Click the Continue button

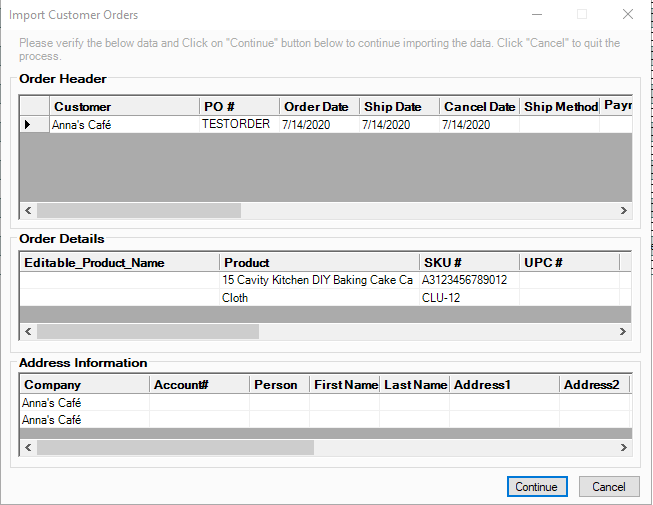click(537, 487)
